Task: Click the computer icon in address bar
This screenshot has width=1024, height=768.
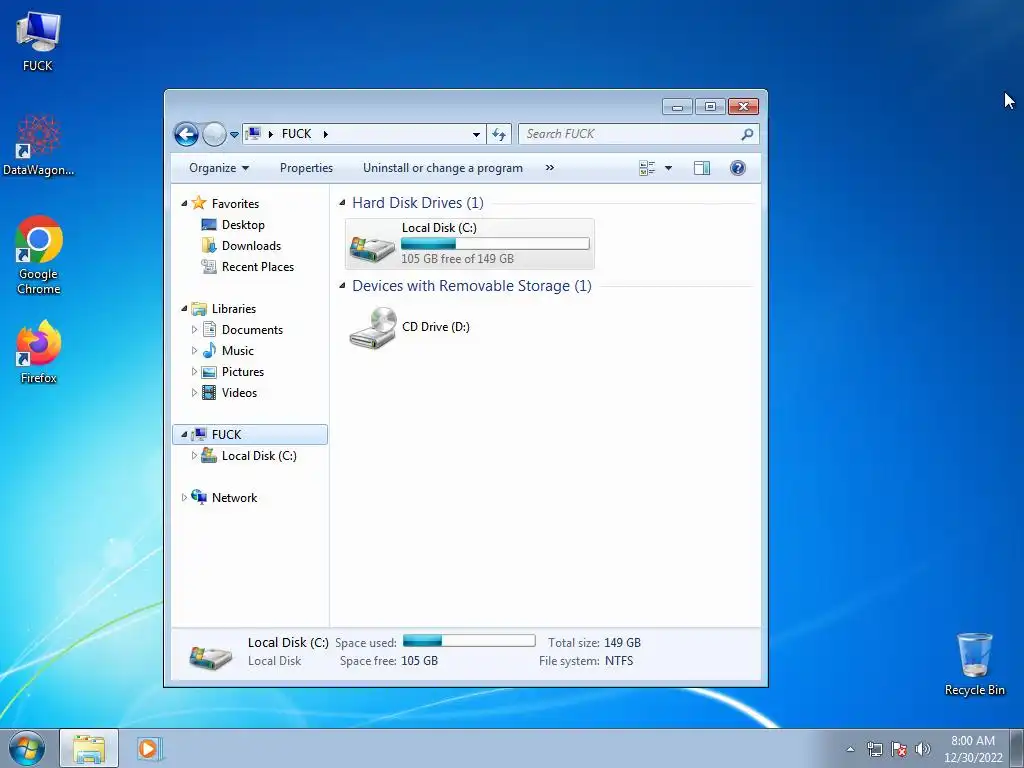Action: click(253, 134)
